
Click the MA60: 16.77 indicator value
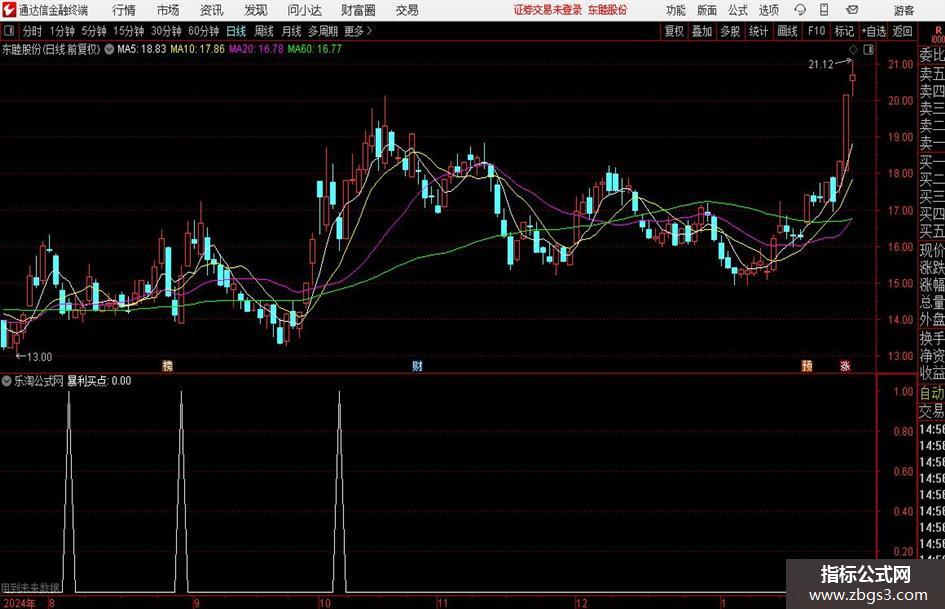pos(315,49)
